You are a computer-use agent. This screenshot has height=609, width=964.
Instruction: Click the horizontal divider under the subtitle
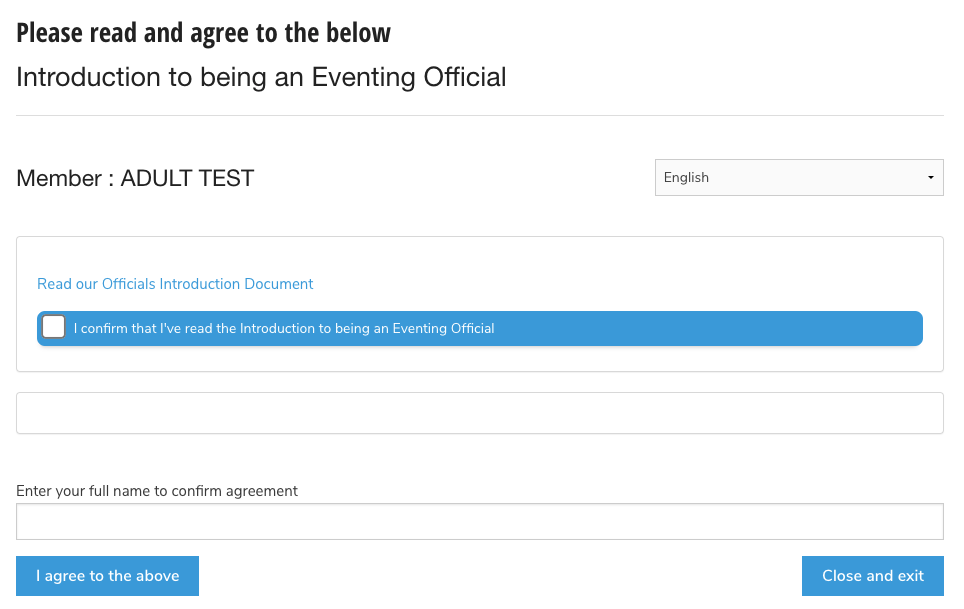[479, 115]
